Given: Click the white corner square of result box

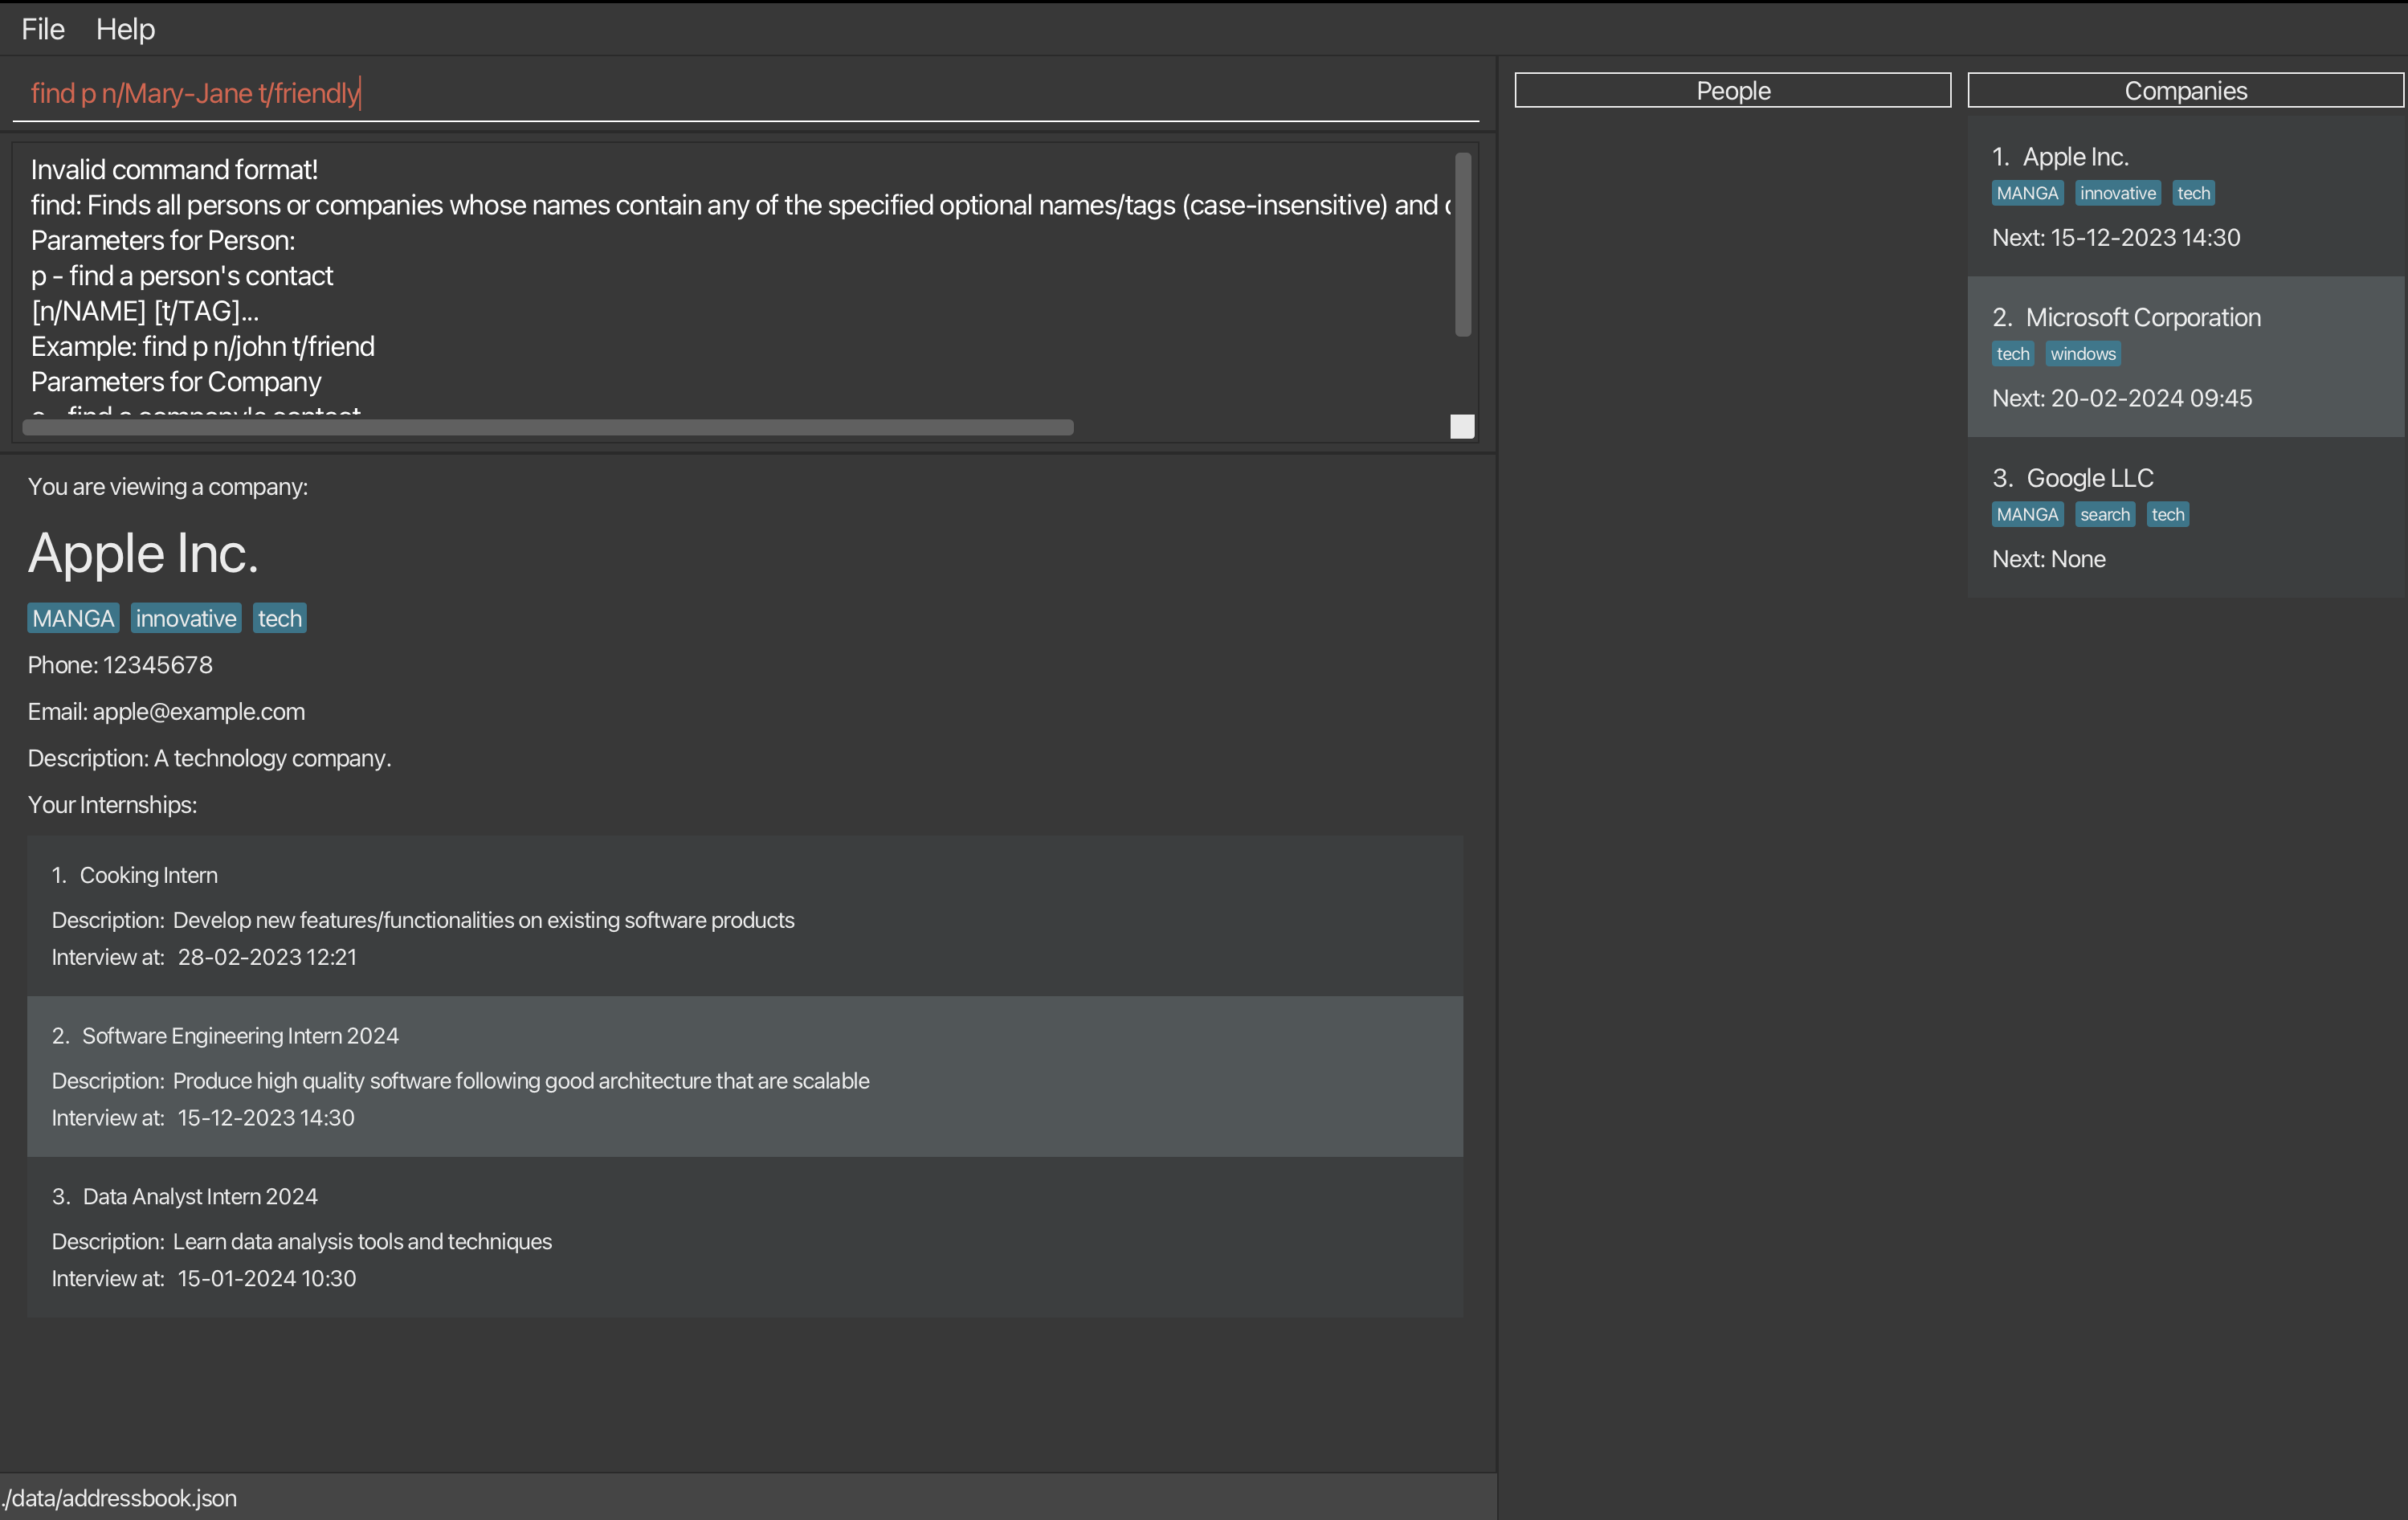Looking at the screenshot, I should 1462,427.
